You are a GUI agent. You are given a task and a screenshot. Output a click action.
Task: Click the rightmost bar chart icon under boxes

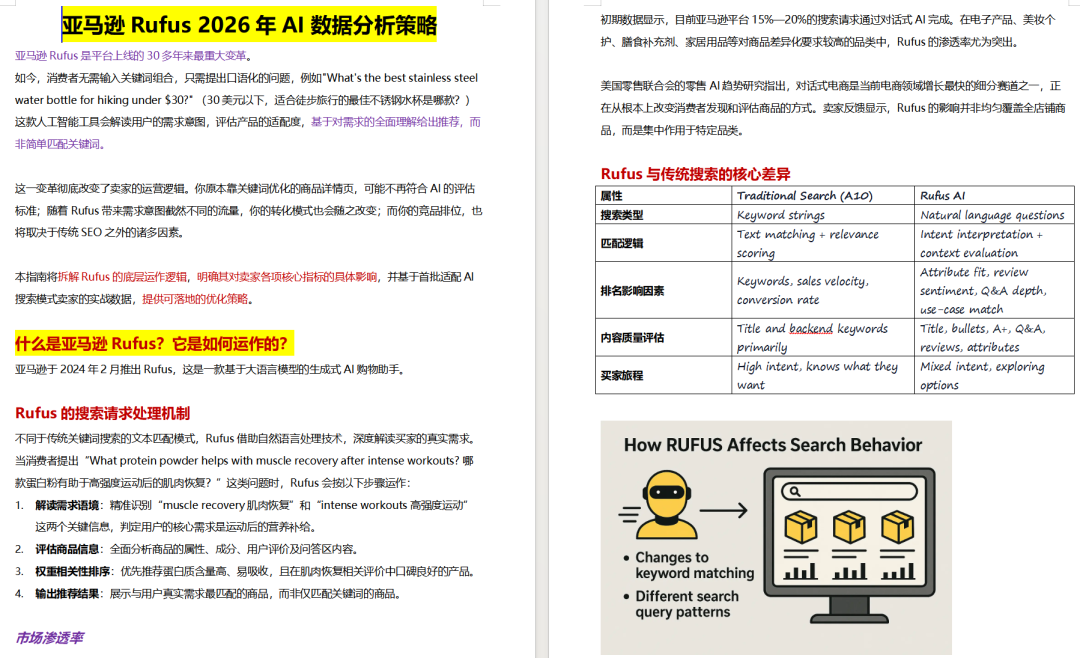pyautogui.click(x=897, y=571)
